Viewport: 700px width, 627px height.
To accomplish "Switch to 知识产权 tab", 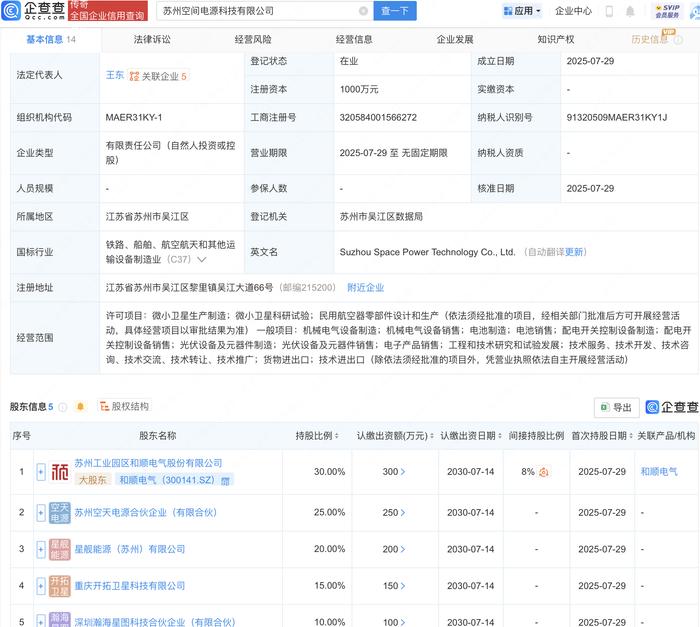I will [x=556, y=40].
